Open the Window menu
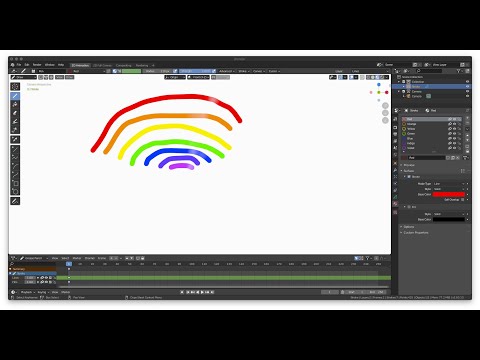The width and height of the screenshot is (480, 360). point(50,65)
